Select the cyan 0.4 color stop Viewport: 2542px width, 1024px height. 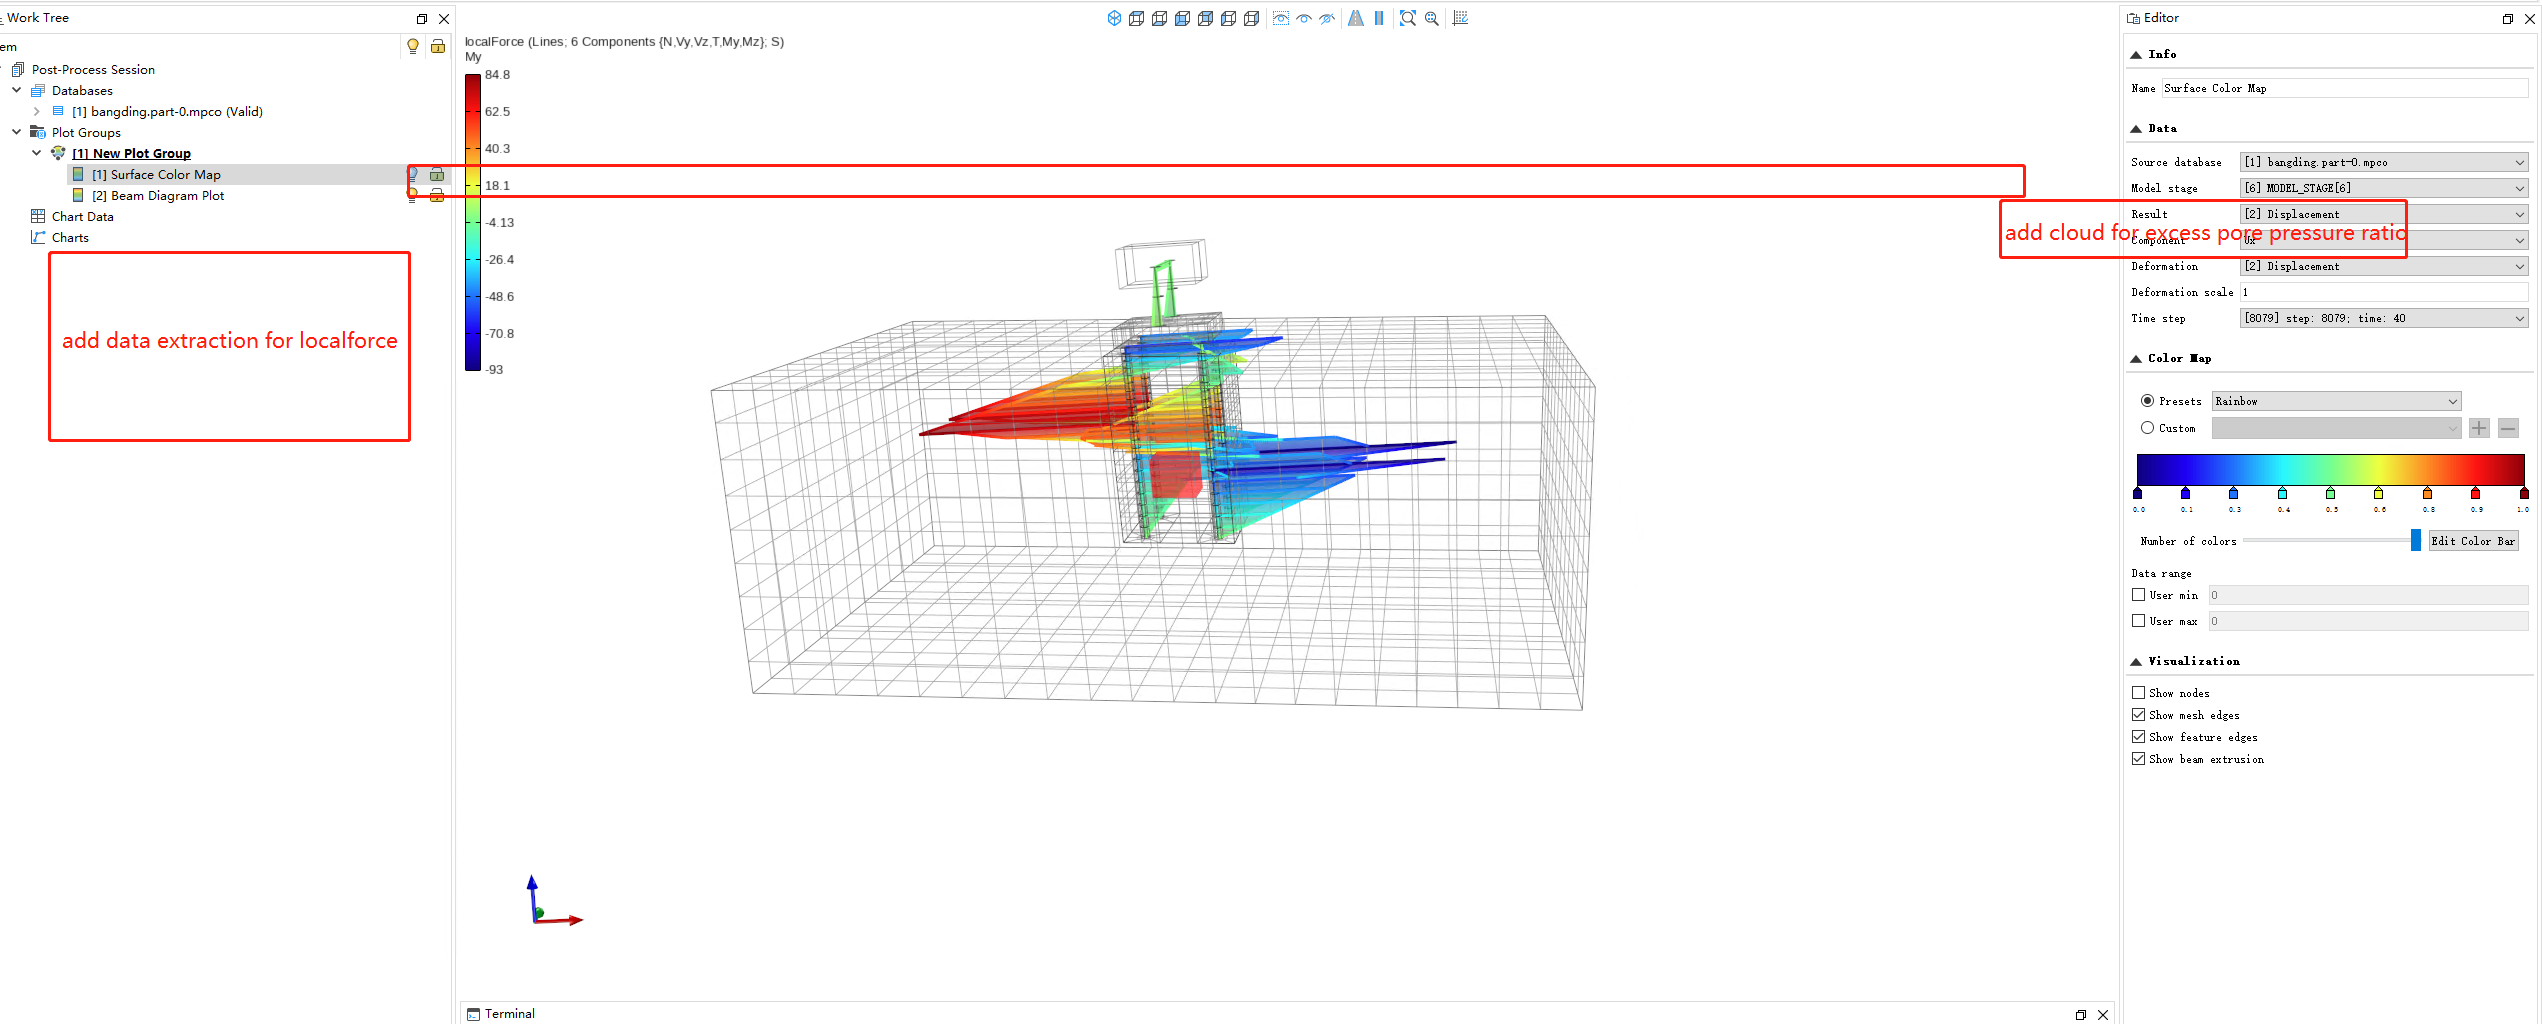coord(2282,494)
